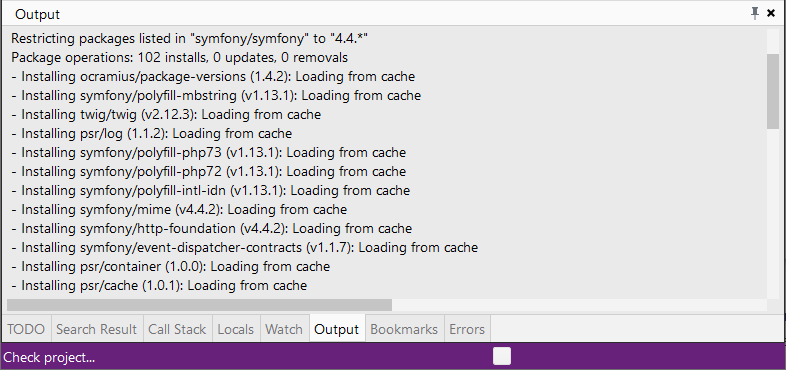786x370 pixels.
Task: Select the Locals tab
Action: tap(236, 329)
